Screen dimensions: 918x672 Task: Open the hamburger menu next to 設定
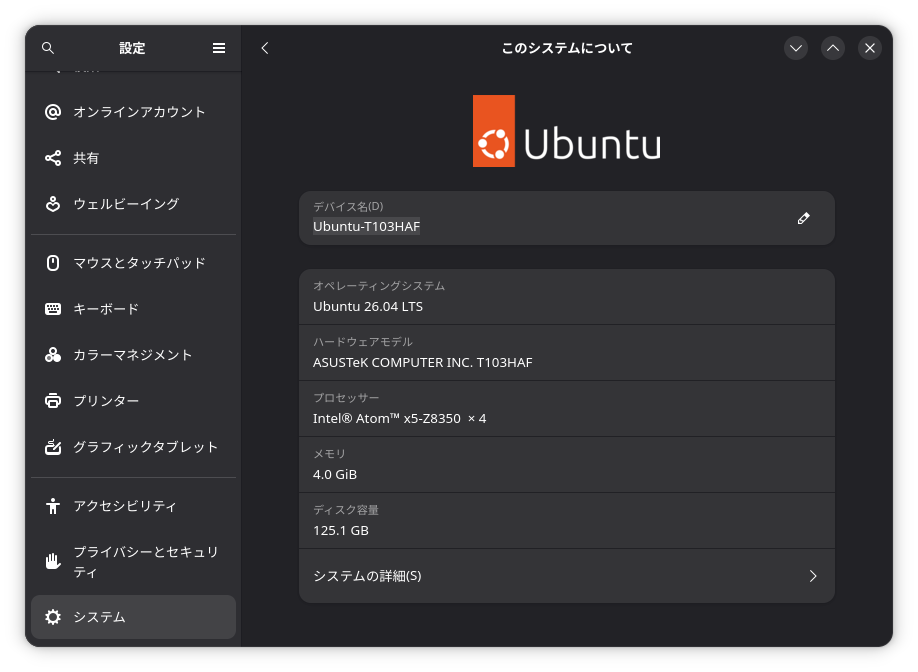[218, 48]
